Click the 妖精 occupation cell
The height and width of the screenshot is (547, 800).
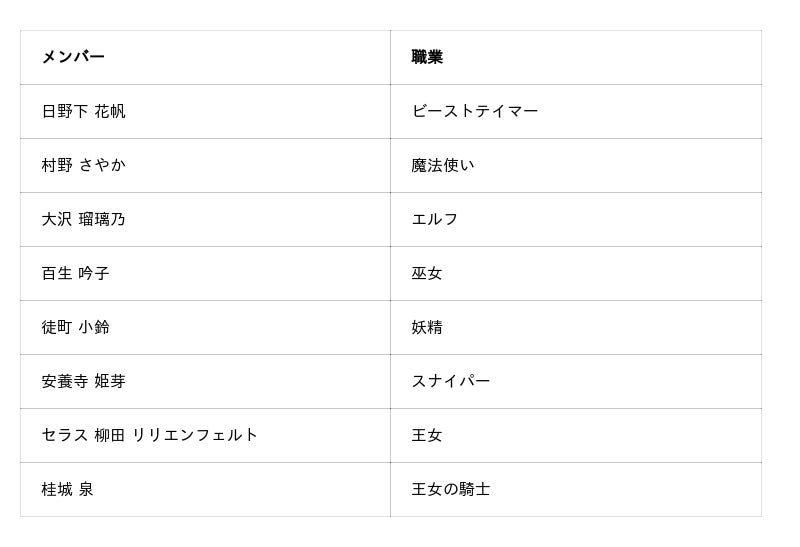[x=427, y=327]
